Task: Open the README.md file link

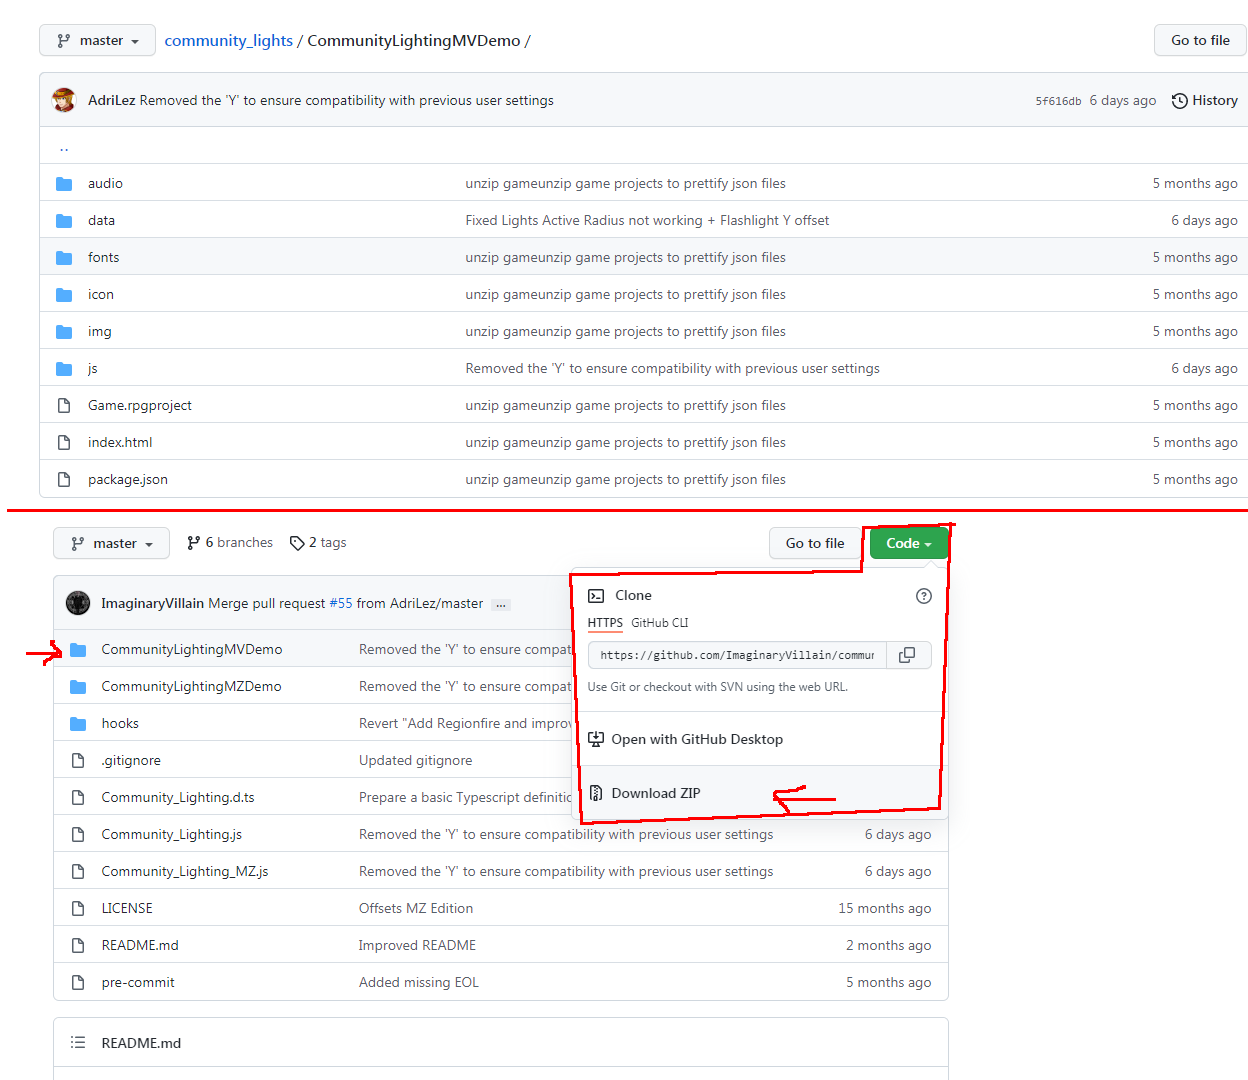Action: pos(140,945)
